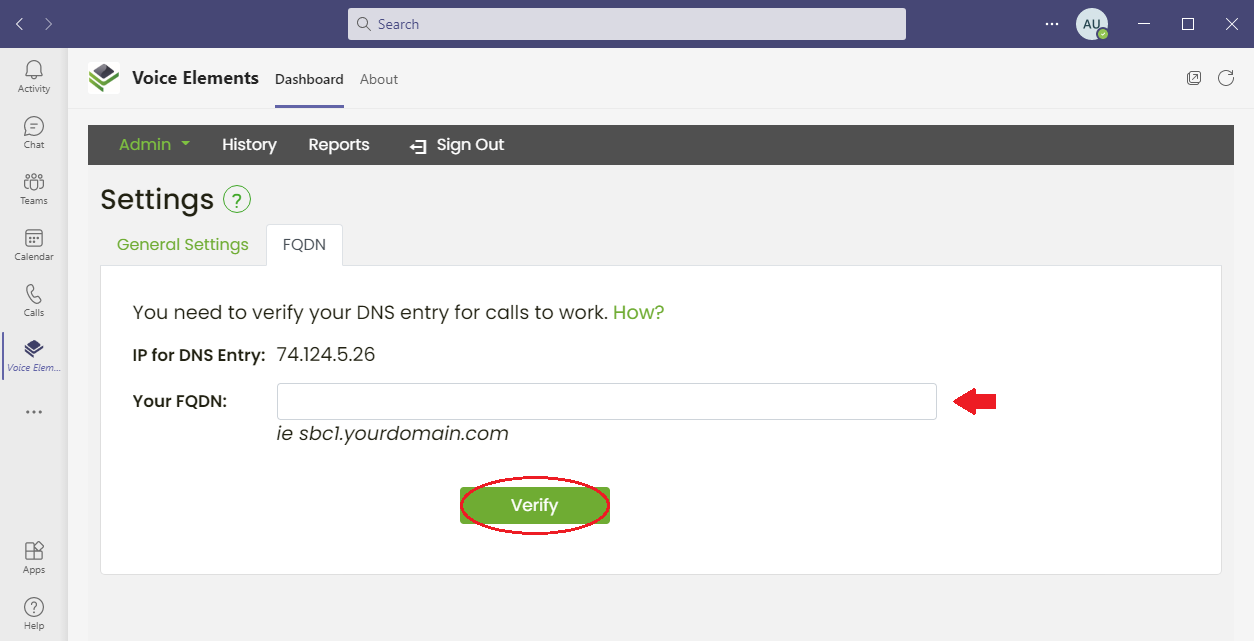
Task: Click the Settings help question mark icon
Action: click(x=237, y=200)
